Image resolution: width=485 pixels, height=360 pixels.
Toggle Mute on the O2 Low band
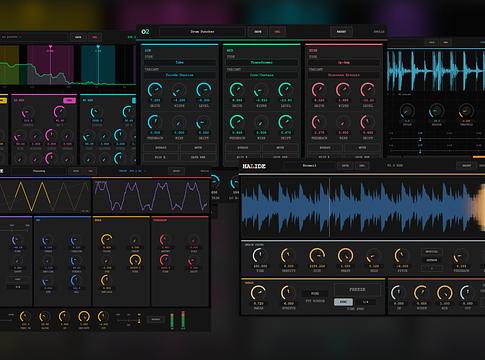point(198,148)
